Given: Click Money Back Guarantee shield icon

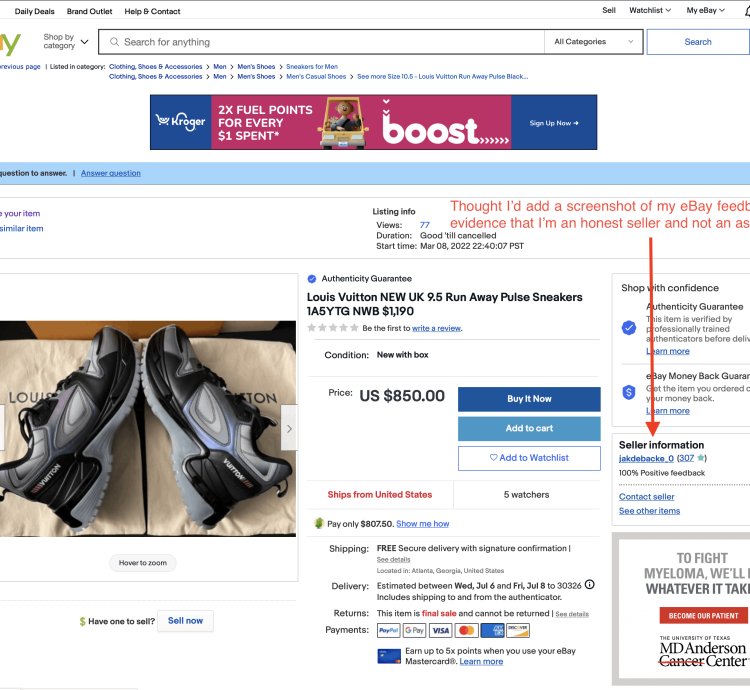Looking at the screenshot, I should click(629, 393).
